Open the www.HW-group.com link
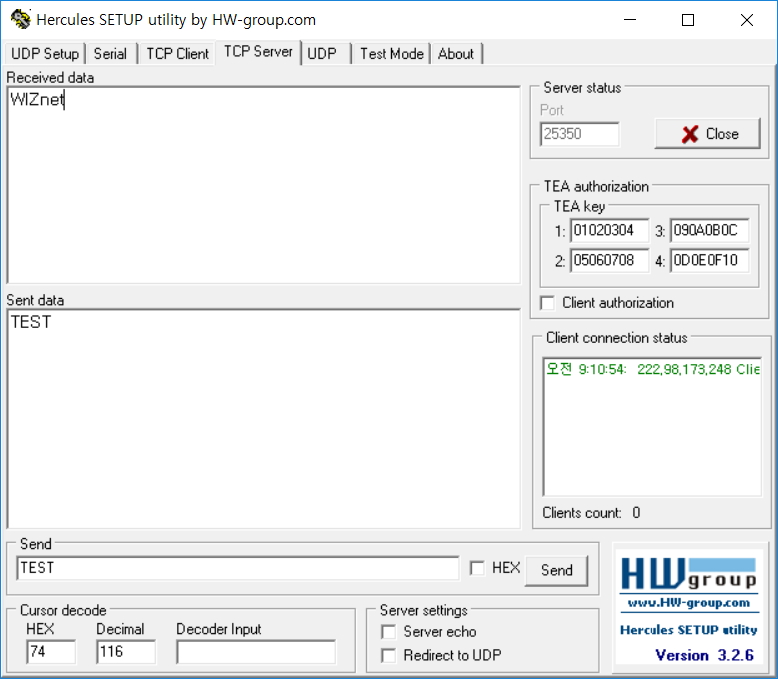This screenshot has height=679, width=778. (x=689, y=603)
